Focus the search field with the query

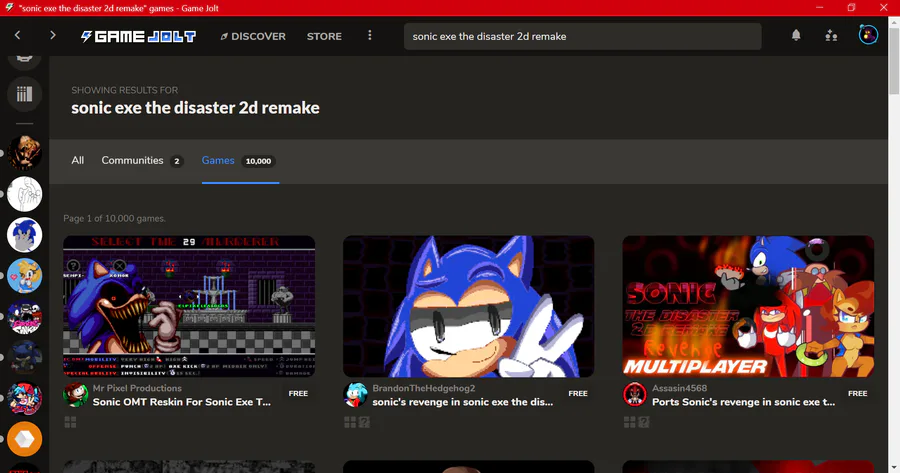pyautogui.click(x=583, y=36)
